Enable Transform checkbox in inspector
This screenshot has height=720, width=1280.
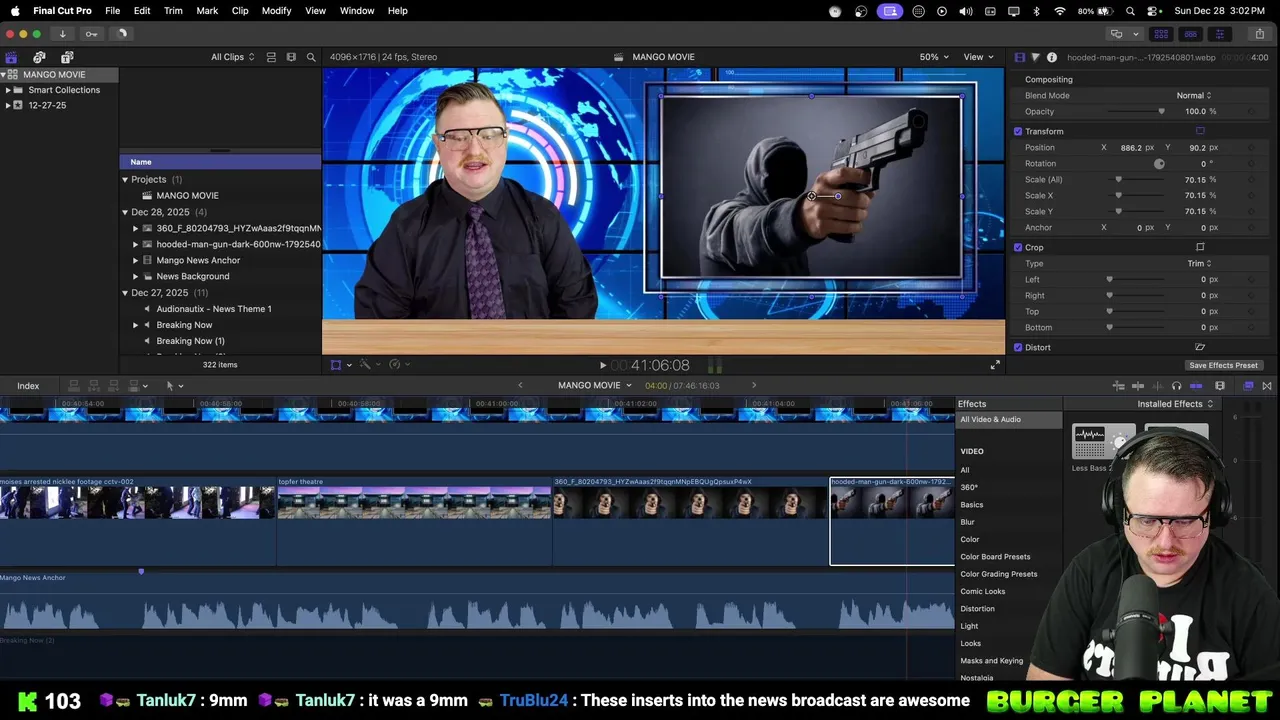[x=1018, y=131]
